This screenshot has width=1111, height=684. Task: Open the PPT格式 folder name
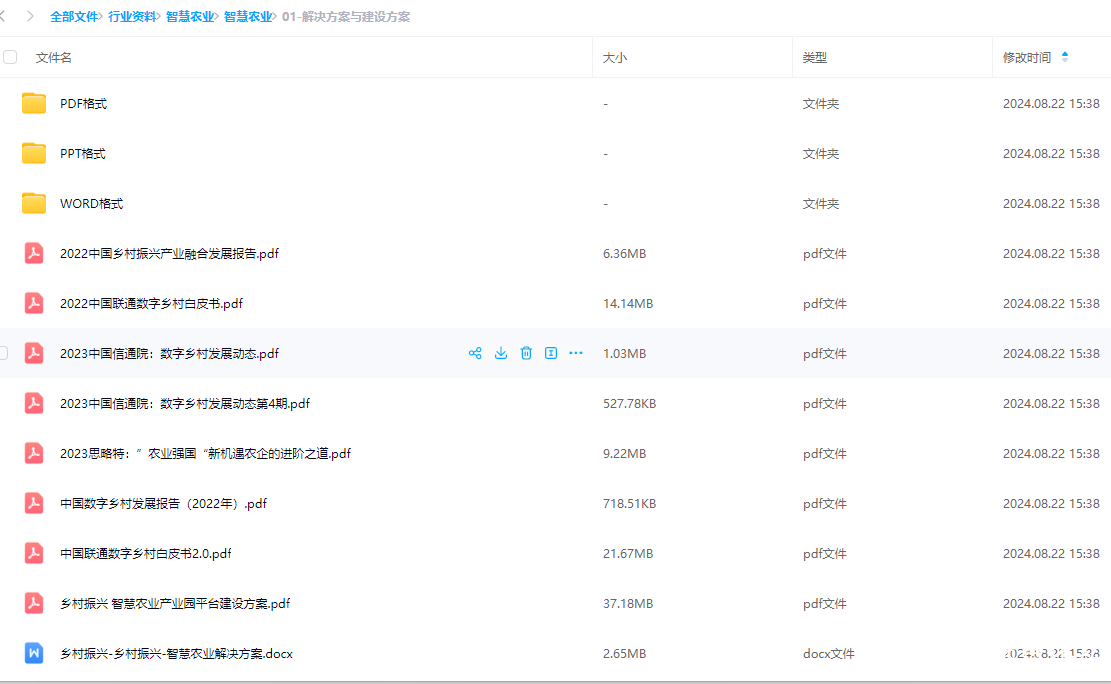click(x=82, y=153)
